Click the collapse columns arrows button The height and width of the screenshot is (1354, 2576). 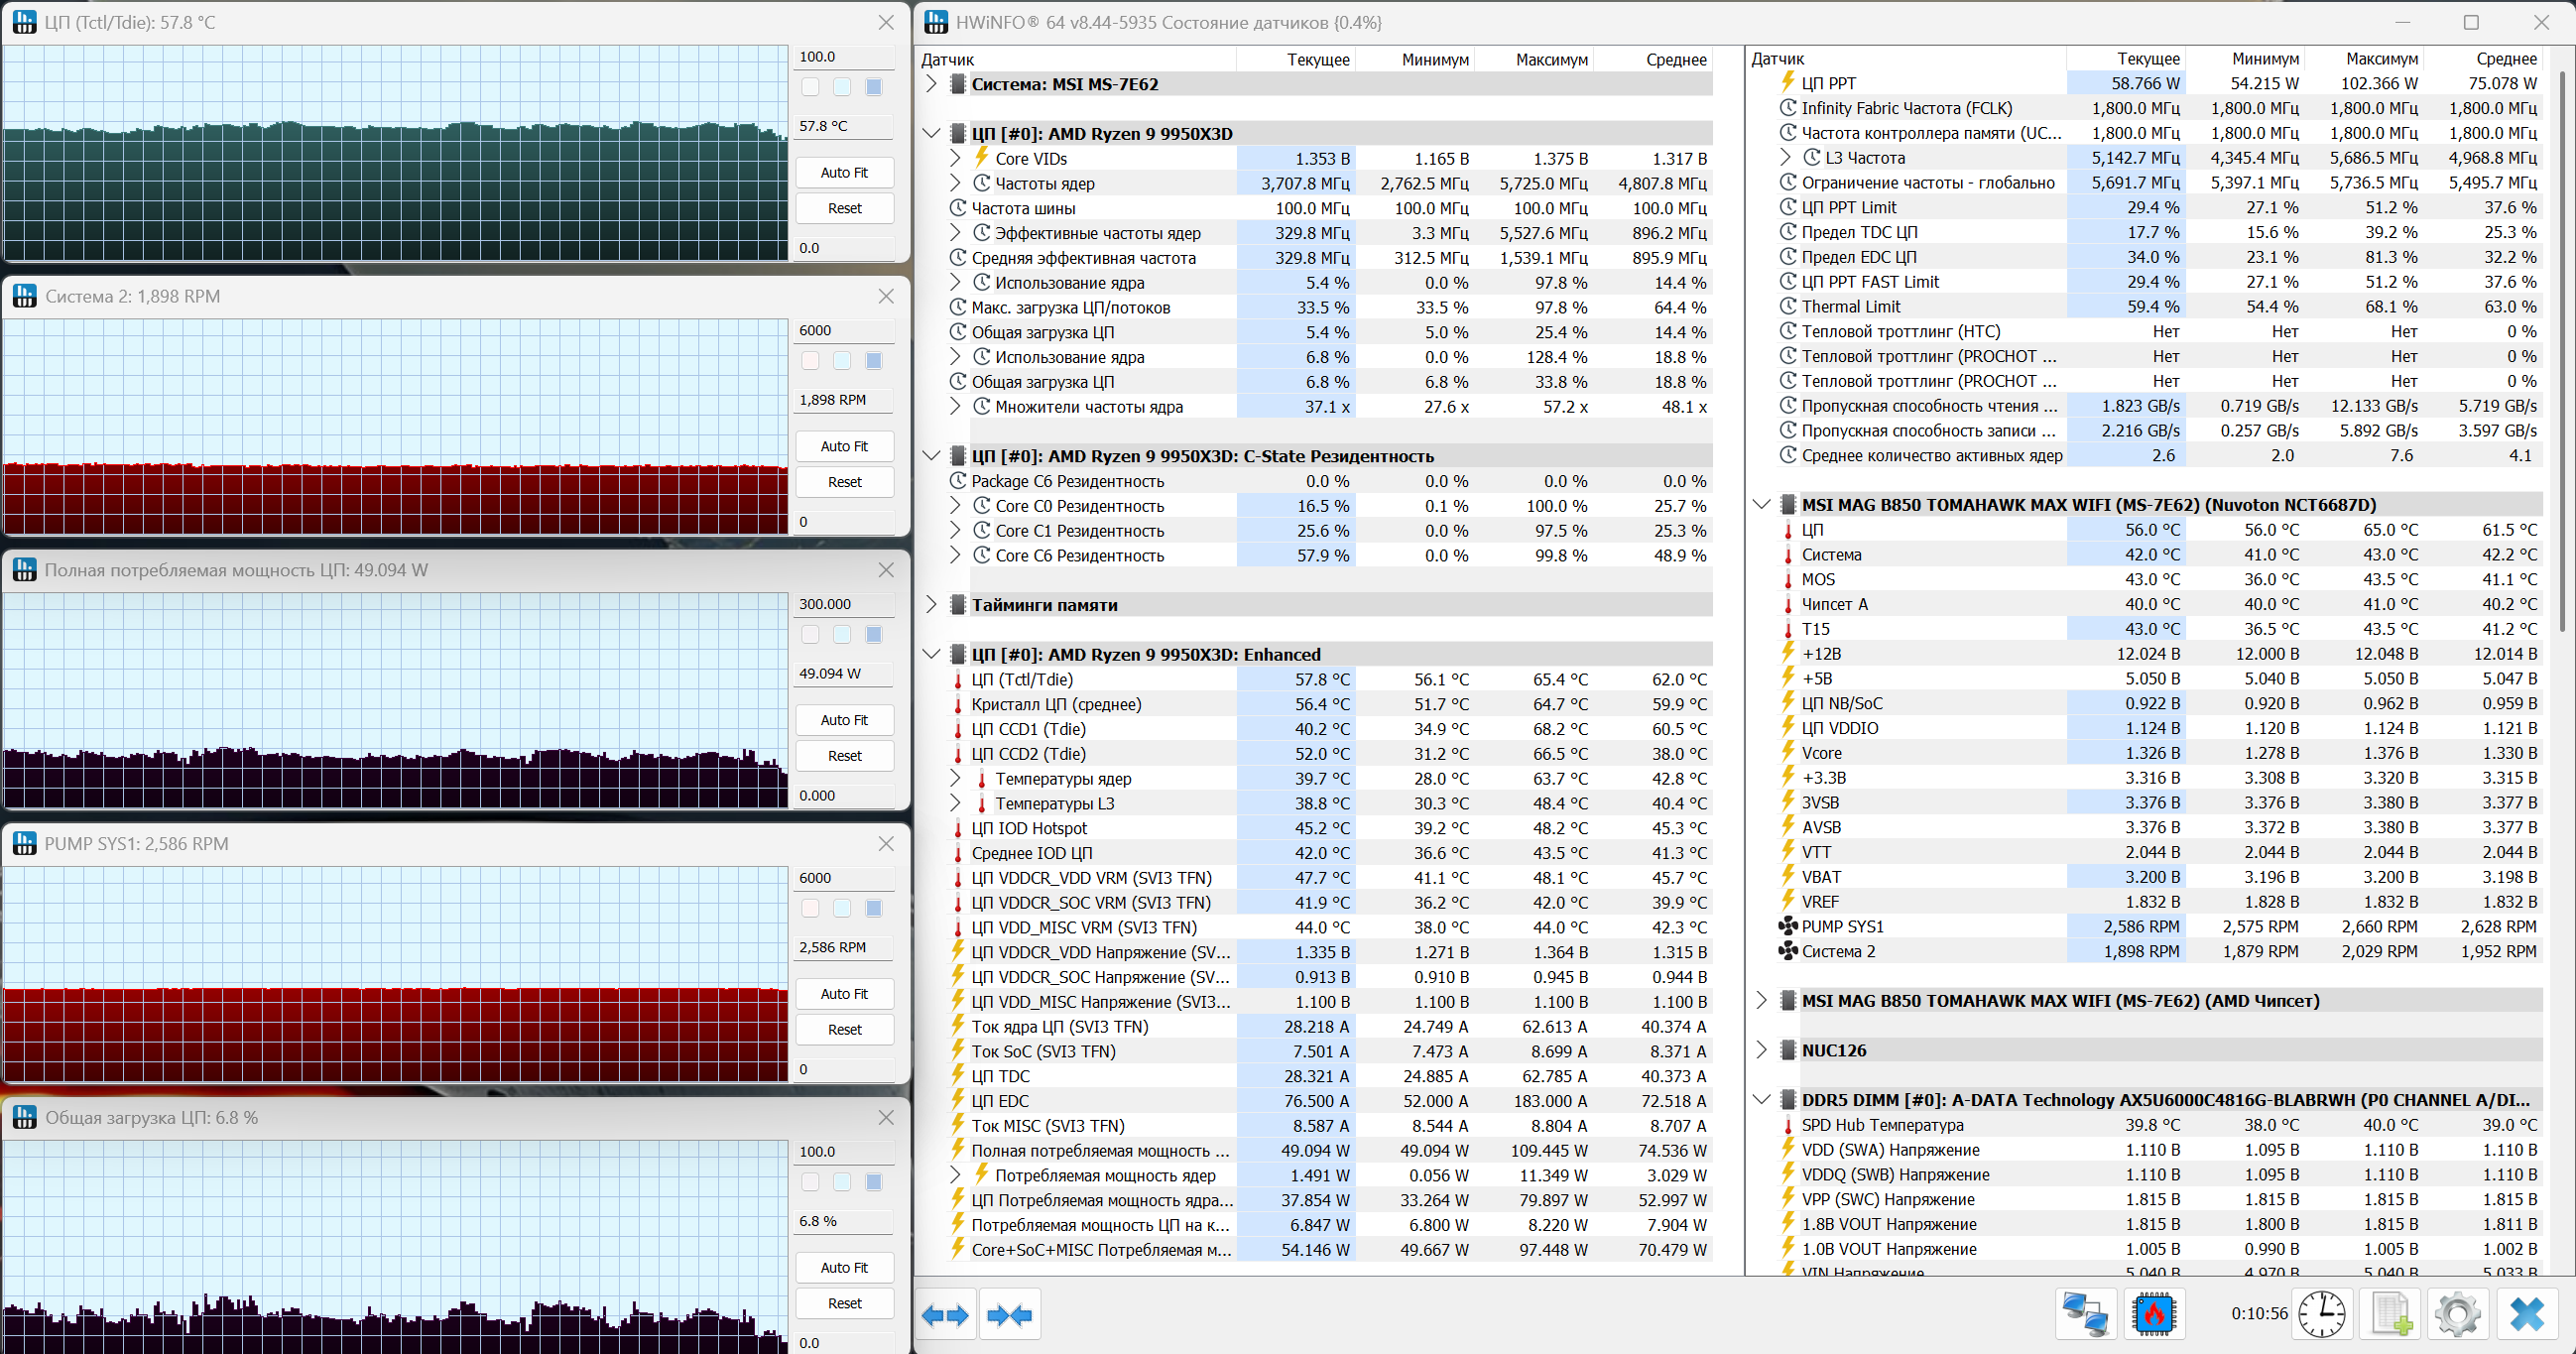click(x=1009, y=1314)
